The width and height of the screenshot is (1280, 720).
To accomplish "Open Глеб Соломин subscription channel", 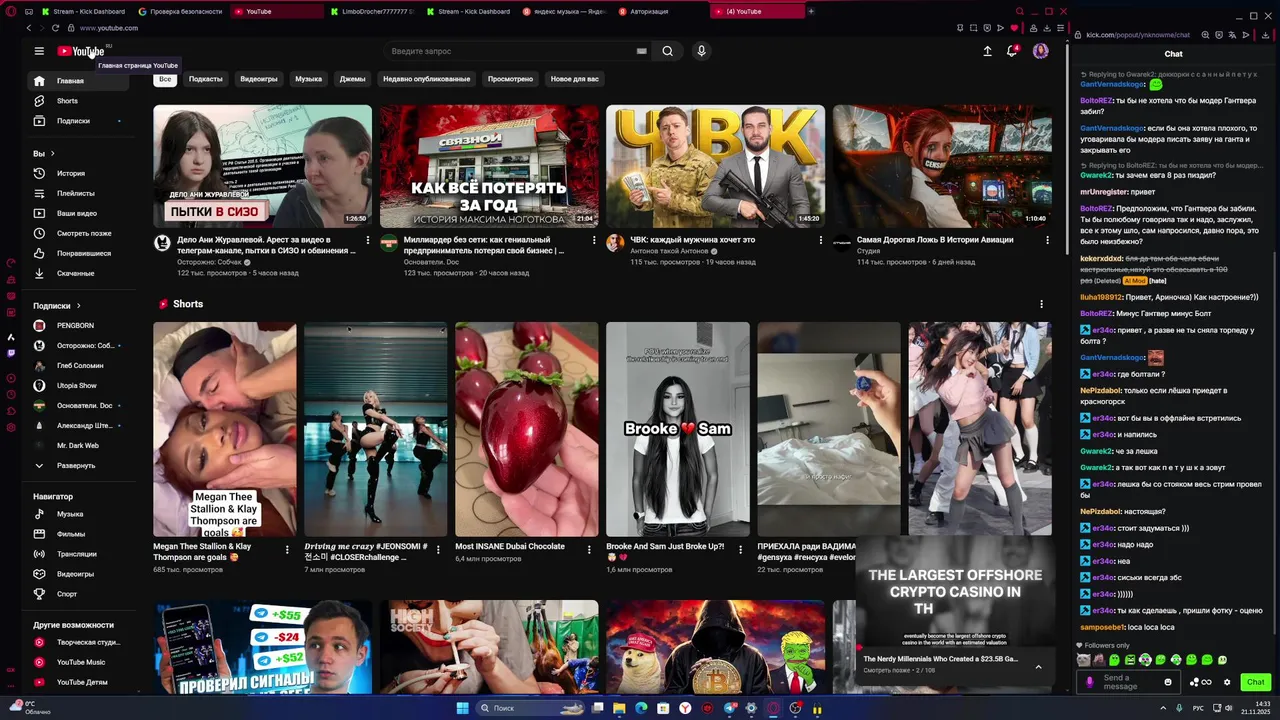I will (78, 365).
